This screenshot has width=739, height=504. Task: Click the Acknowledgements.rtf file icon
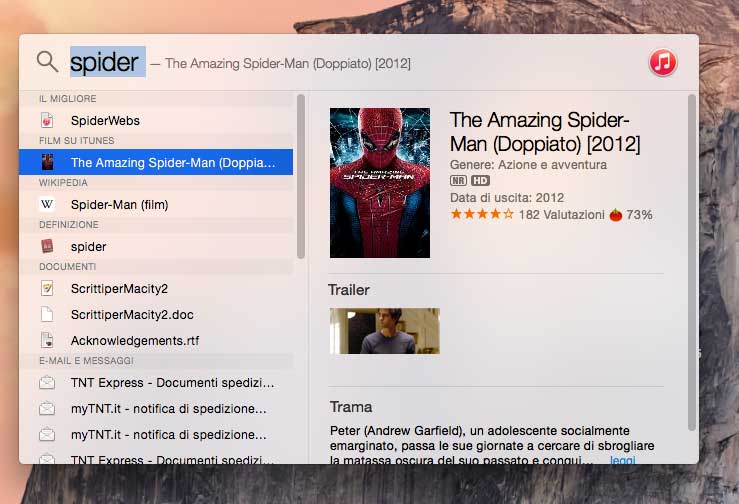(47, 340)
